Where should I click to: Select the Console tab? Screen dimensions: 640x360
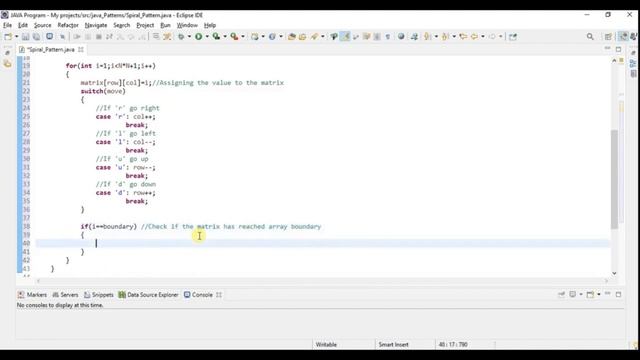(198, 295)
